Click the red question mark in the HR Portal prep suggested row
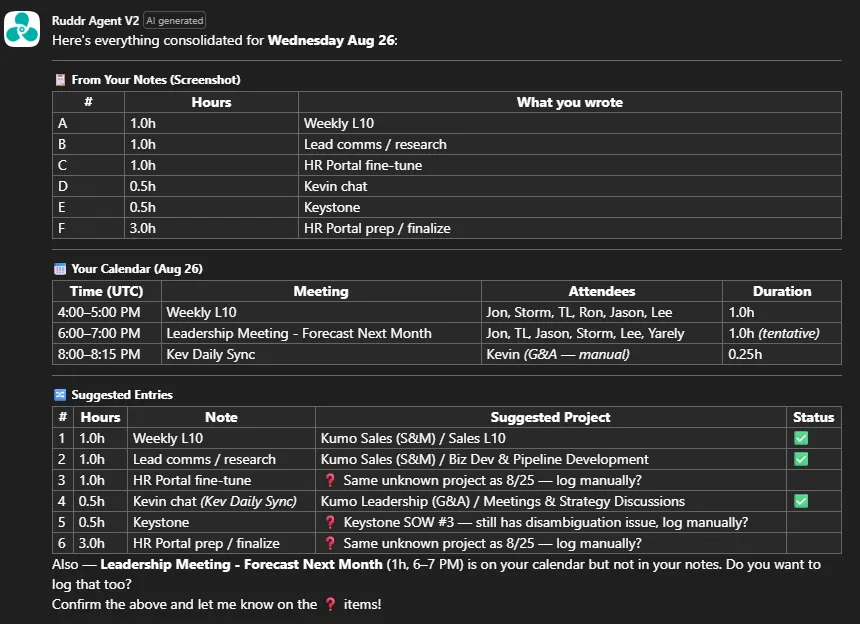The width and height of the screenshot is (860, 624). [330, 543]
